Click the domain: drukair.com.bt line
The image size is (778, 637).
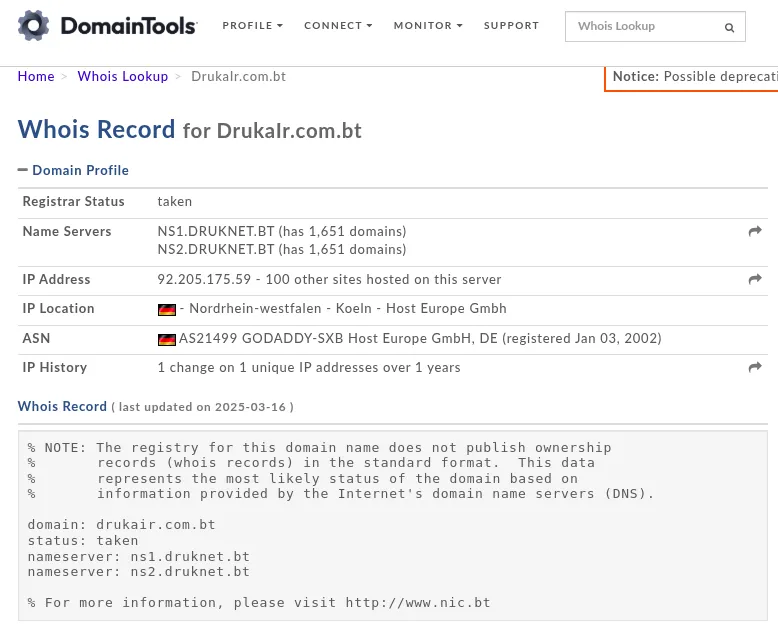[x=122, y=525]
